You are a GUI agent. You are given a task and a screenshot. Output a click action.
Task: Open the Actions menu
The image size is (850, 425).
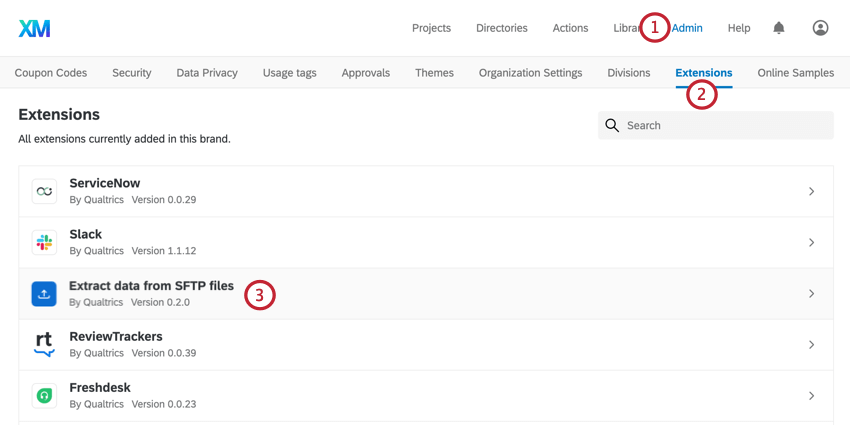tap(570, 28)
